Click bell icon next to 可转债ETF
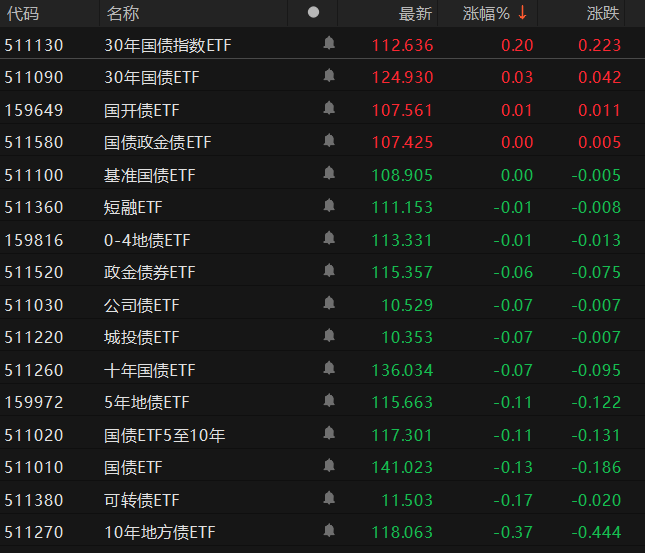The height and width of the screenshot is (553, 645). pos(329,499)
